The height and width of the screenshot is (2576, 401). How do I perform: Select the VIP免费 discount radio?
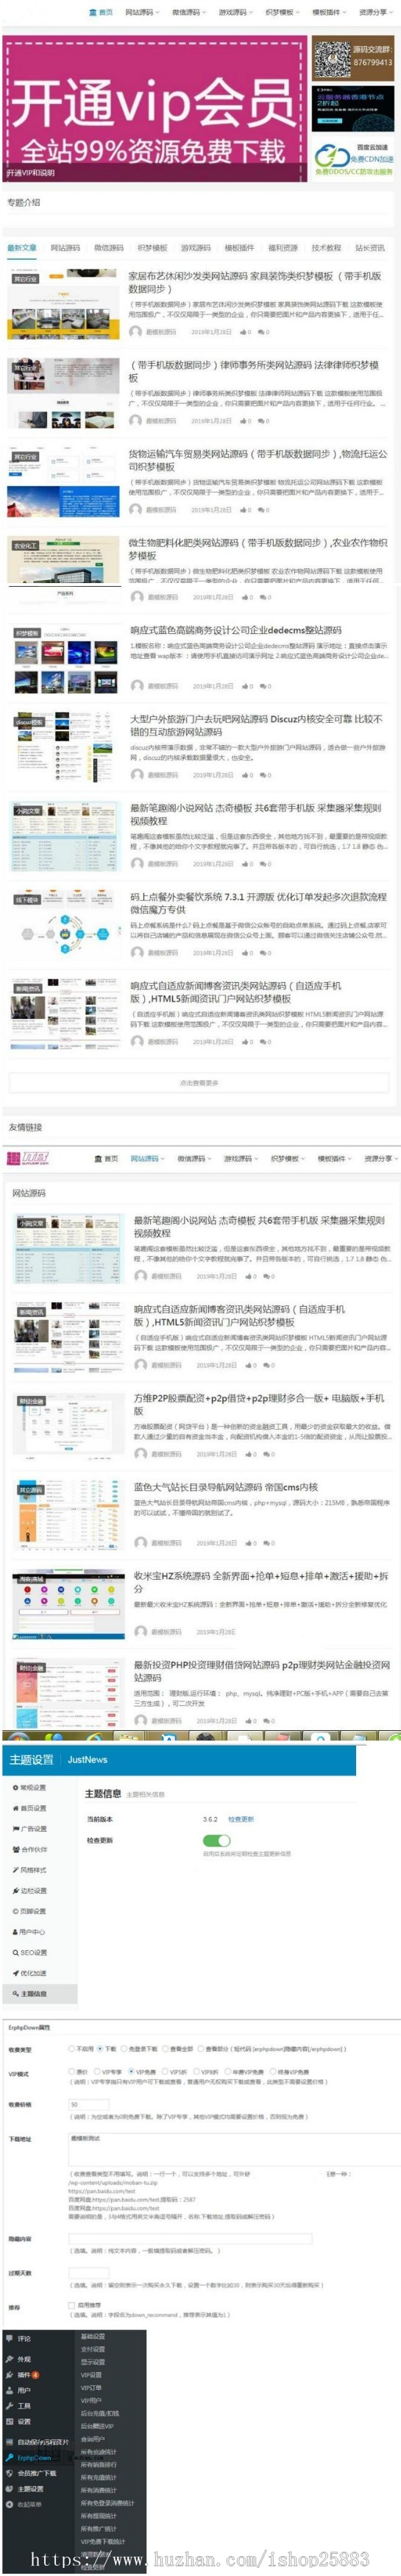(x=132, y=2072)
